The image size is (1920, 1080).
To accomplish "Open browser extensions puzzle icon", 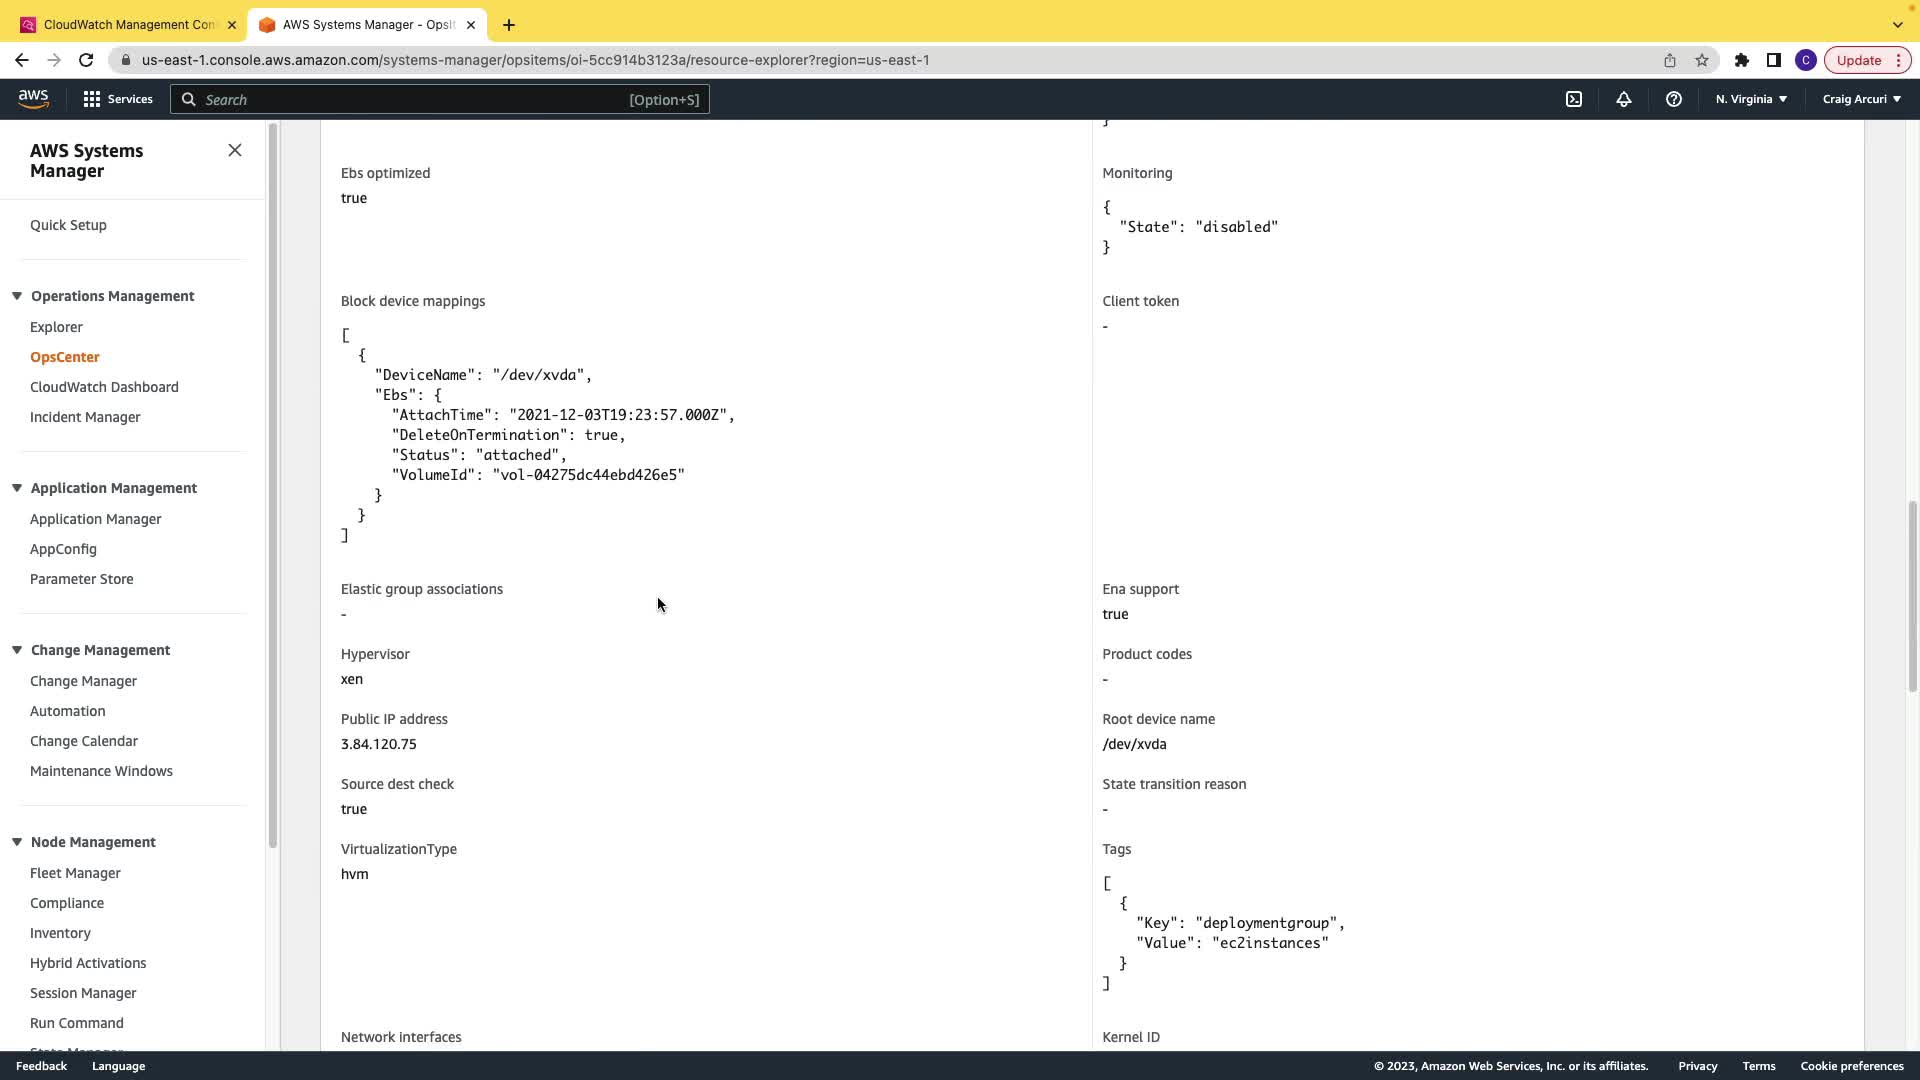I will point(1741,60).
